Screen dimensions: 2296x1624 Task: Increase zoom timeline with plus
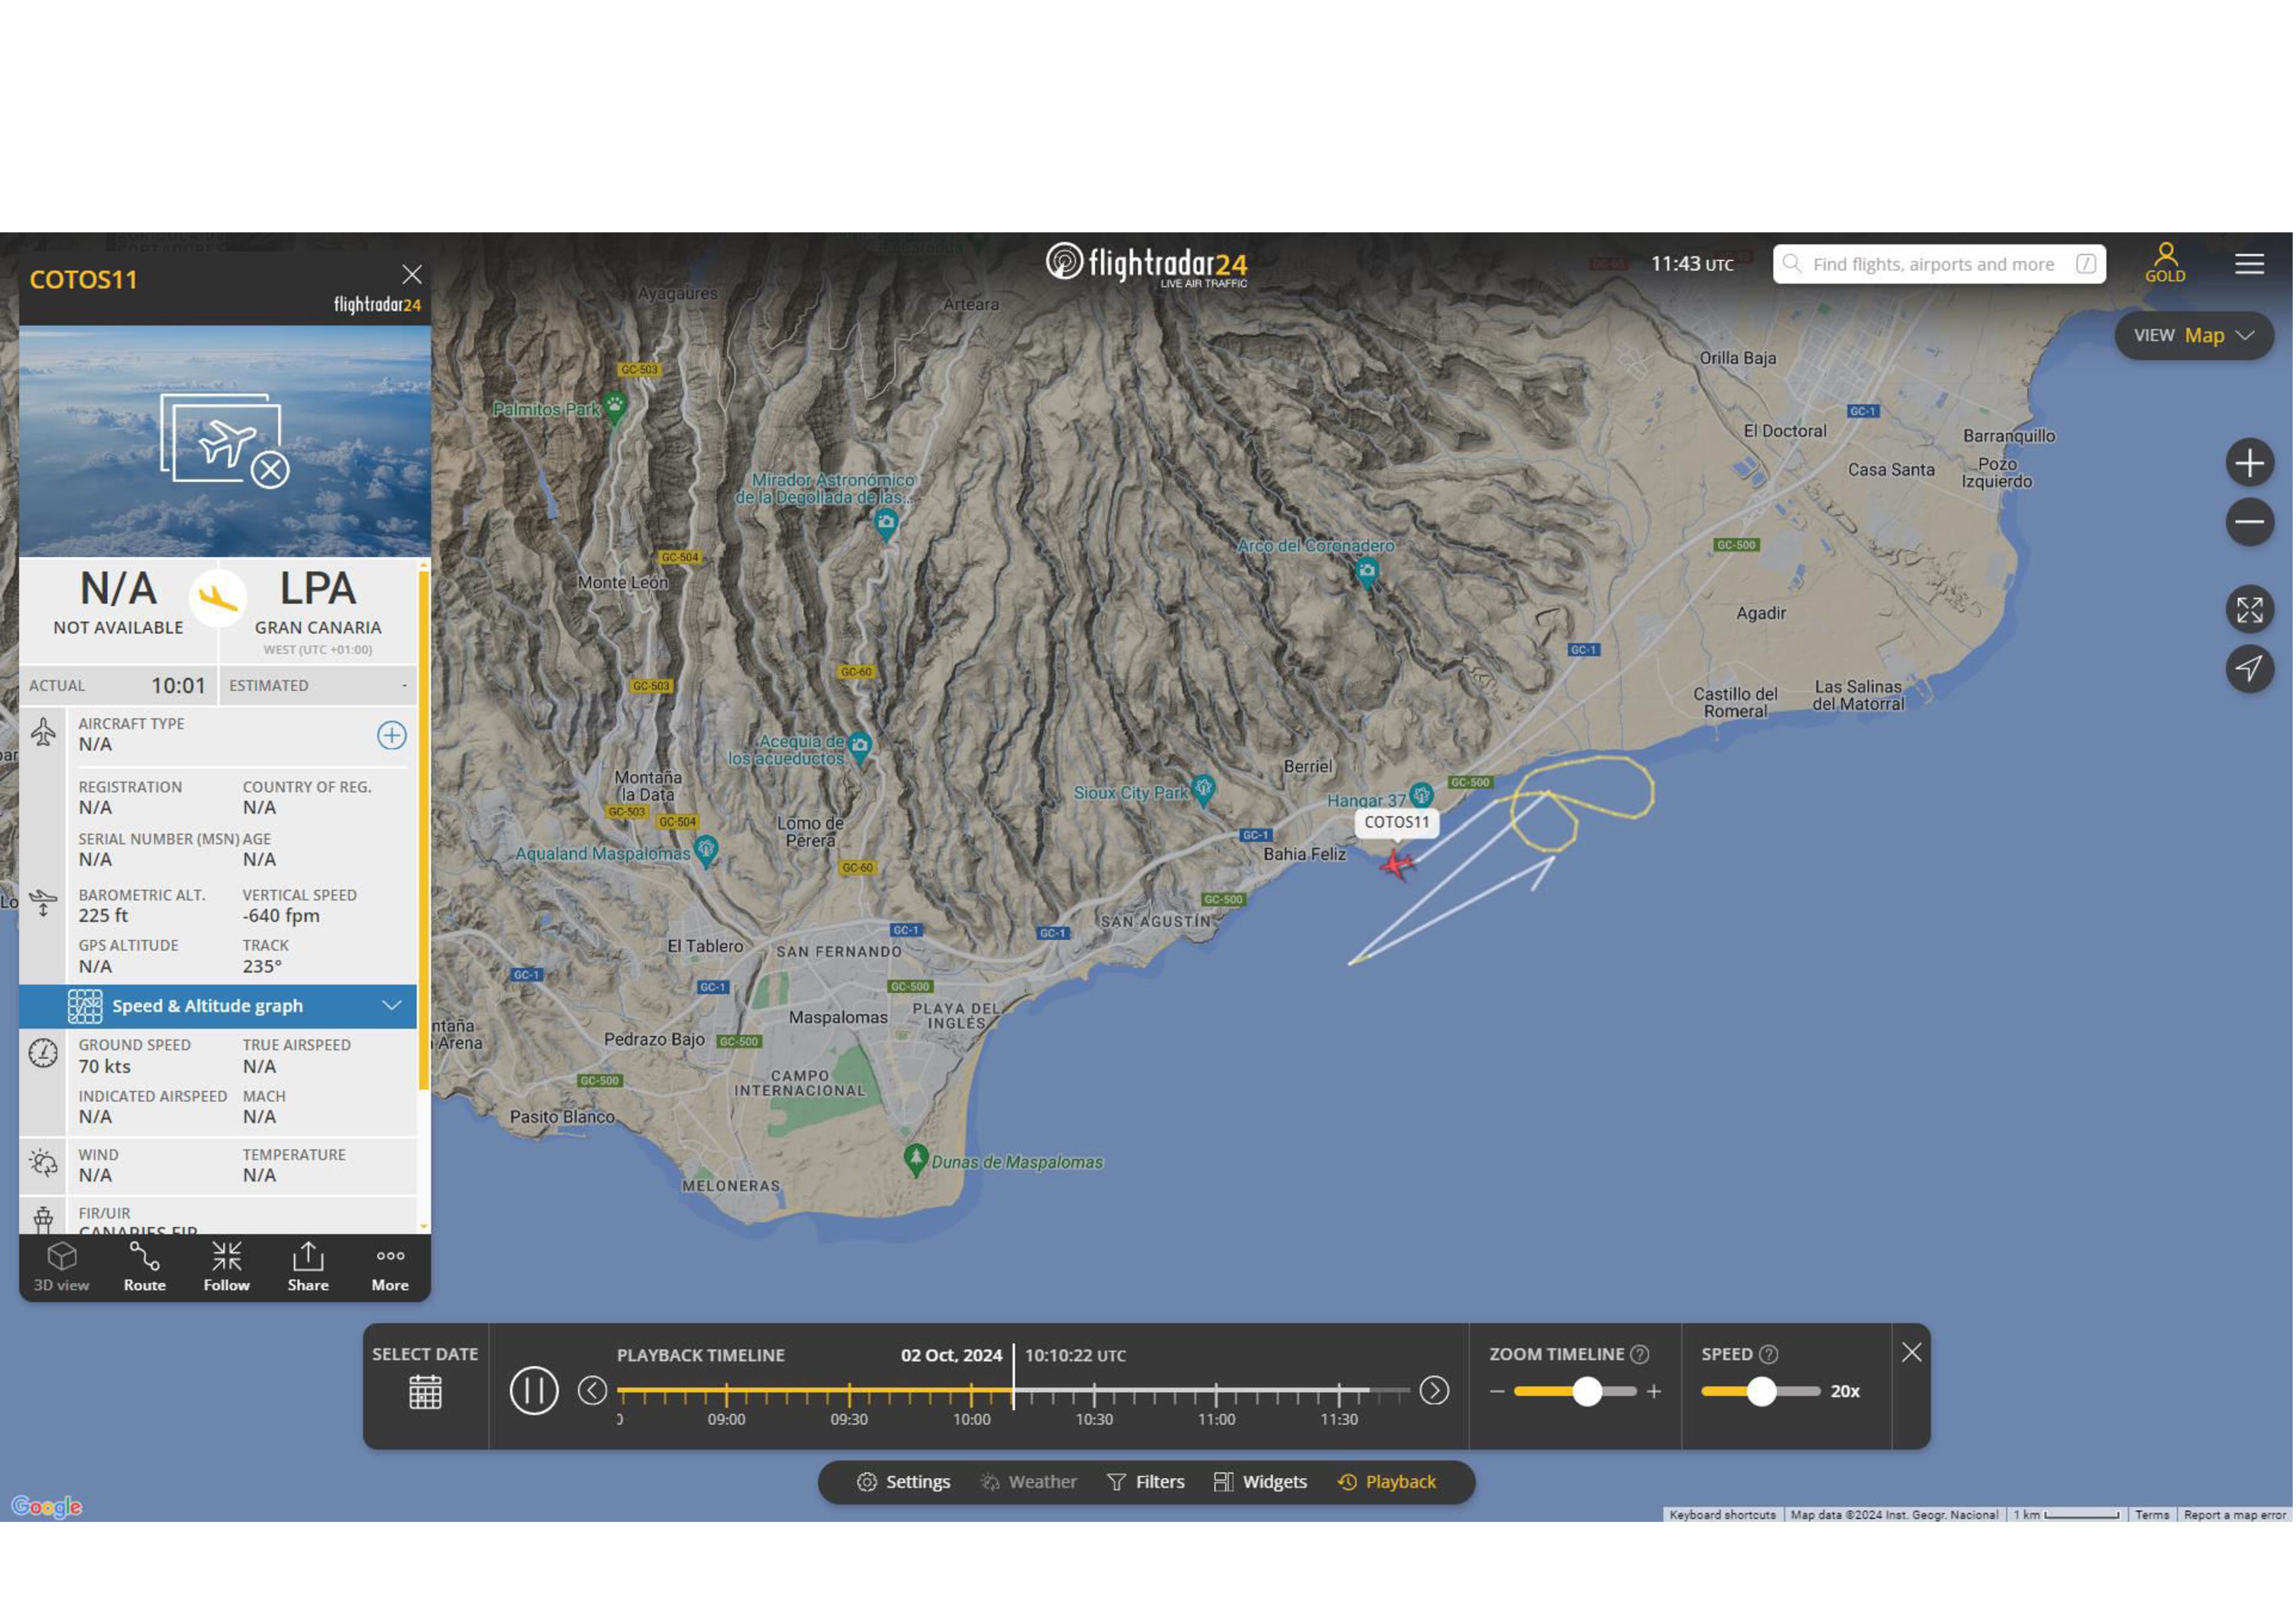pyautogui.click(x=1654, y=1391)
